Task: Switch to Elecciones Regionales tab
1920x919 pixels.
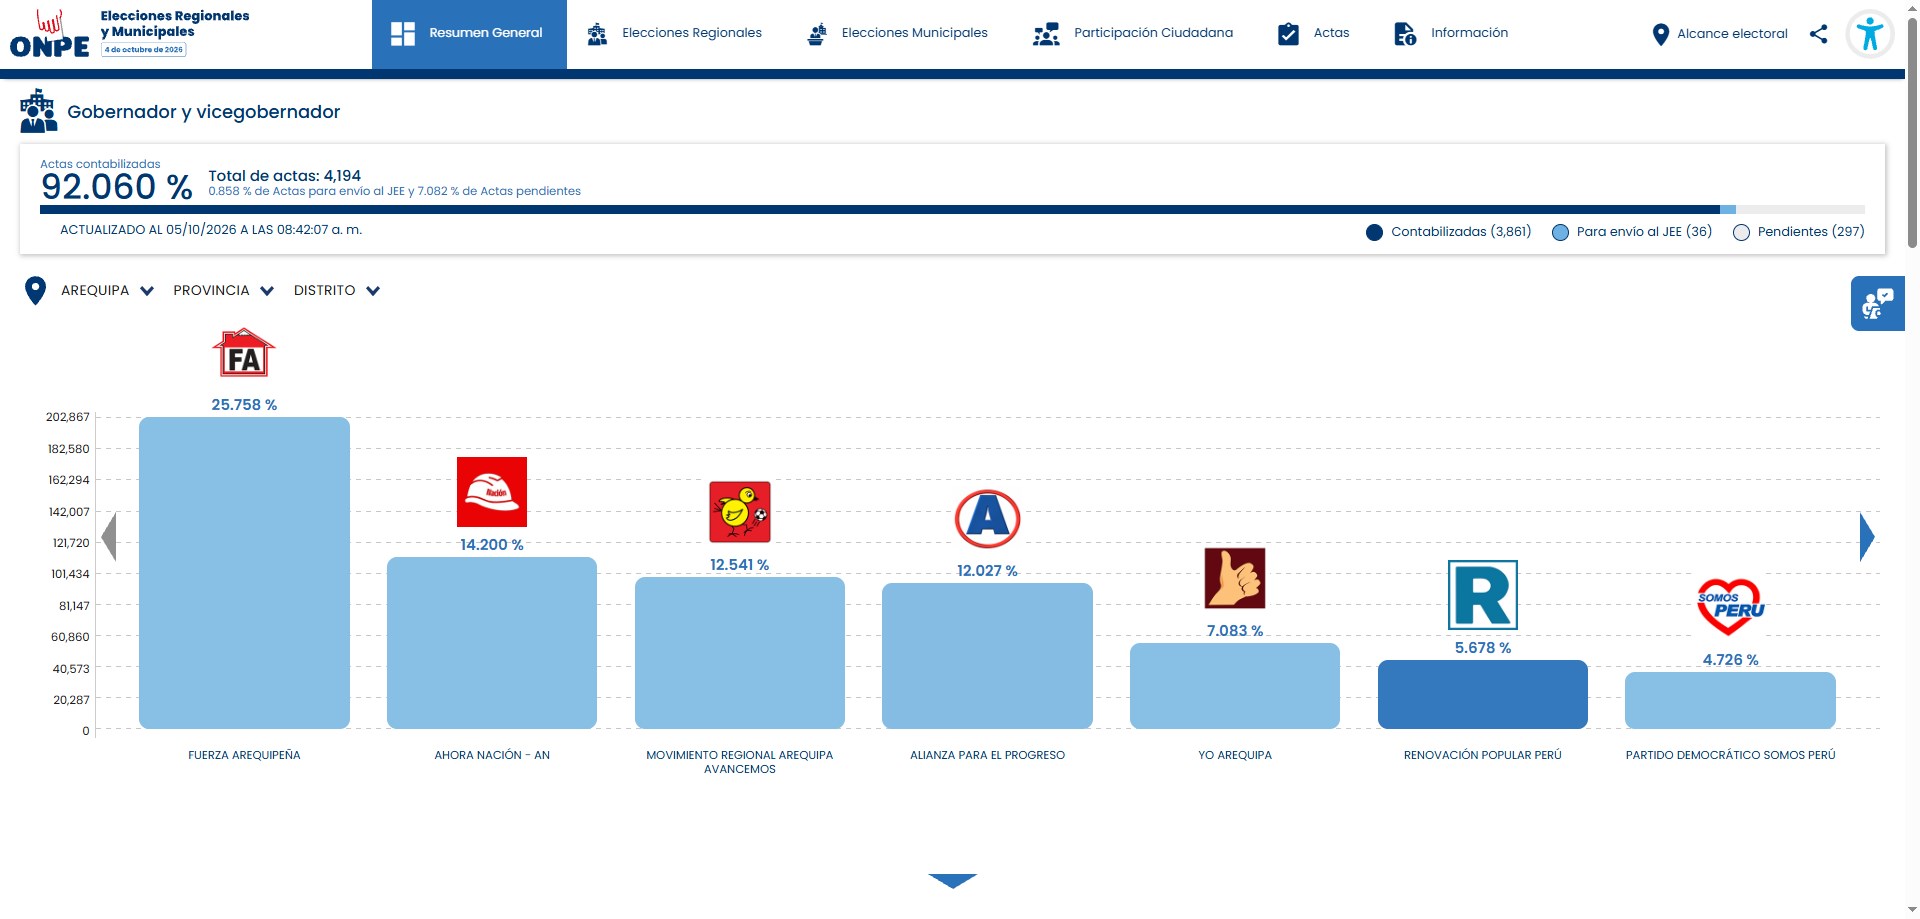Action: point(675,34)
